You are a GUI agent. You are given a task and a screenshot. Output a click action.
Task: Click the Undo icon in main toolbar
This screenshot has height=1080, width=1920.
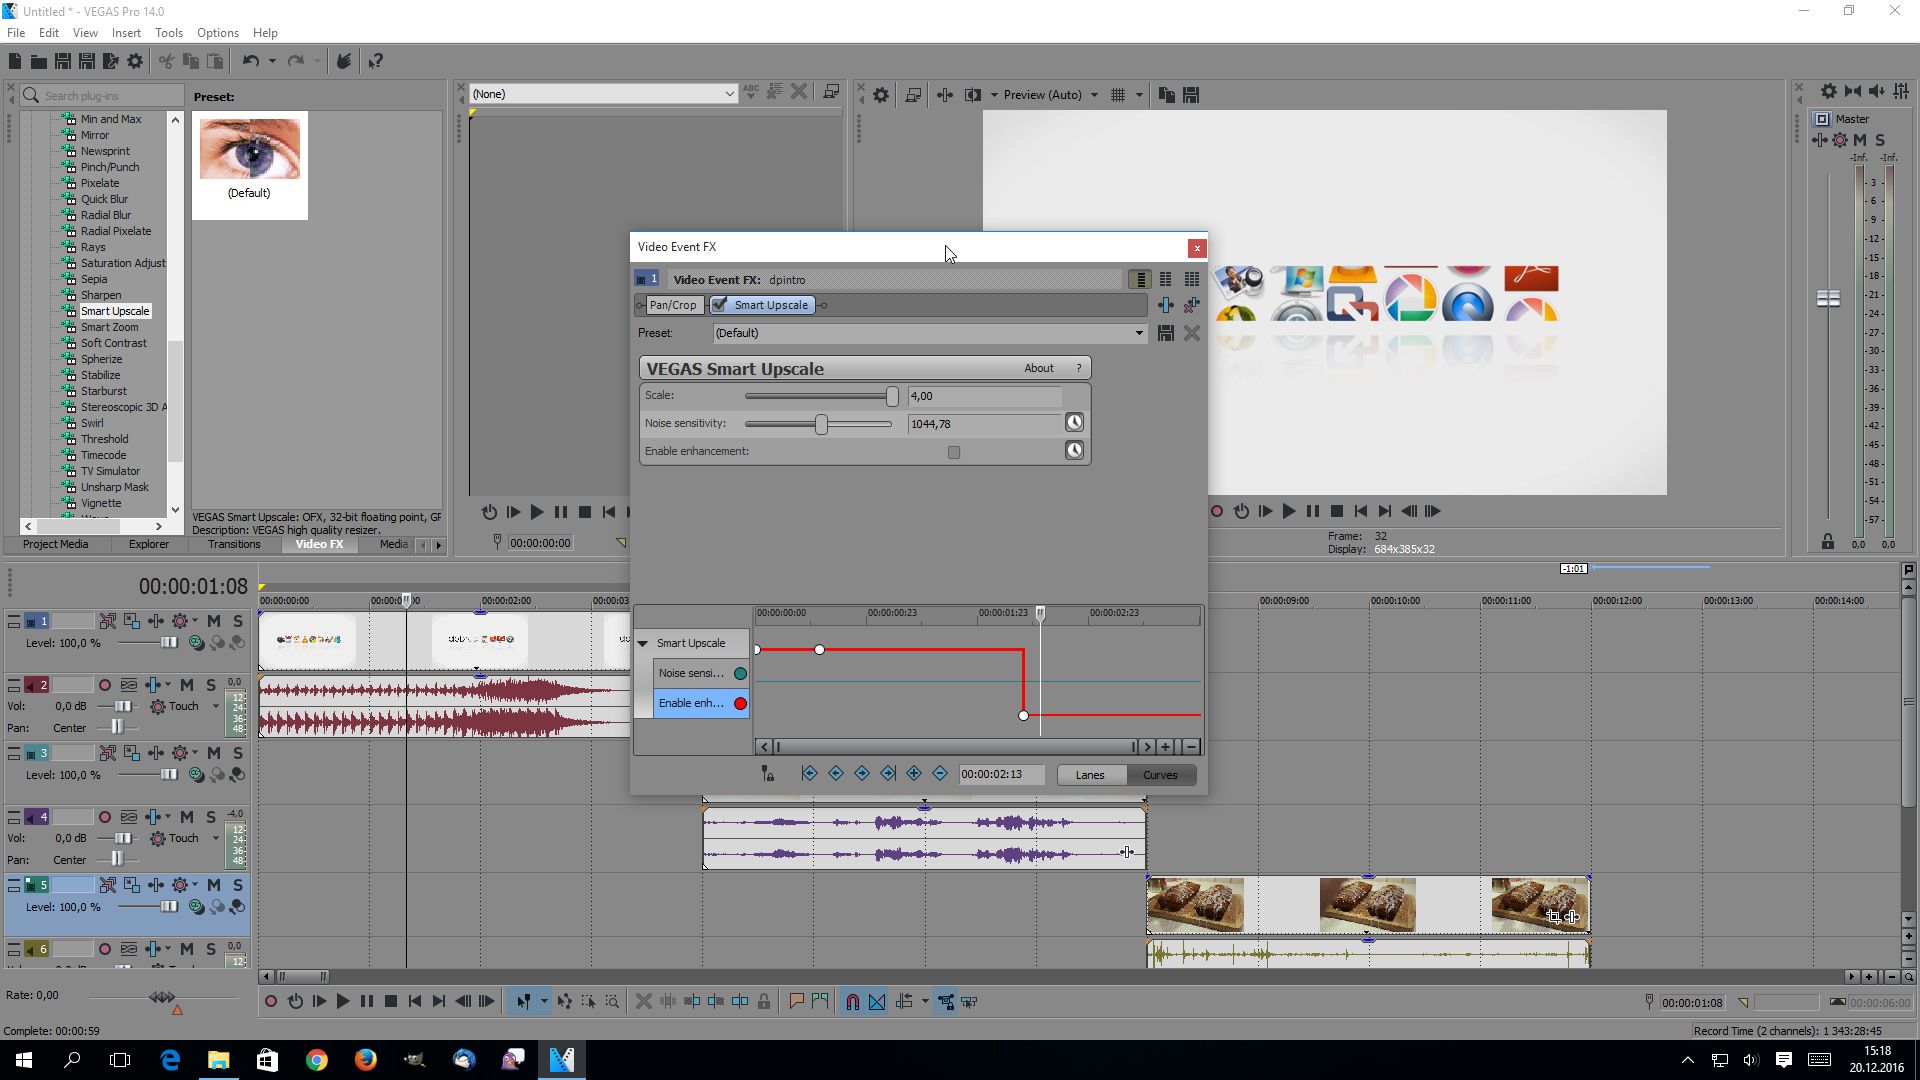click(x=250, y=61)
